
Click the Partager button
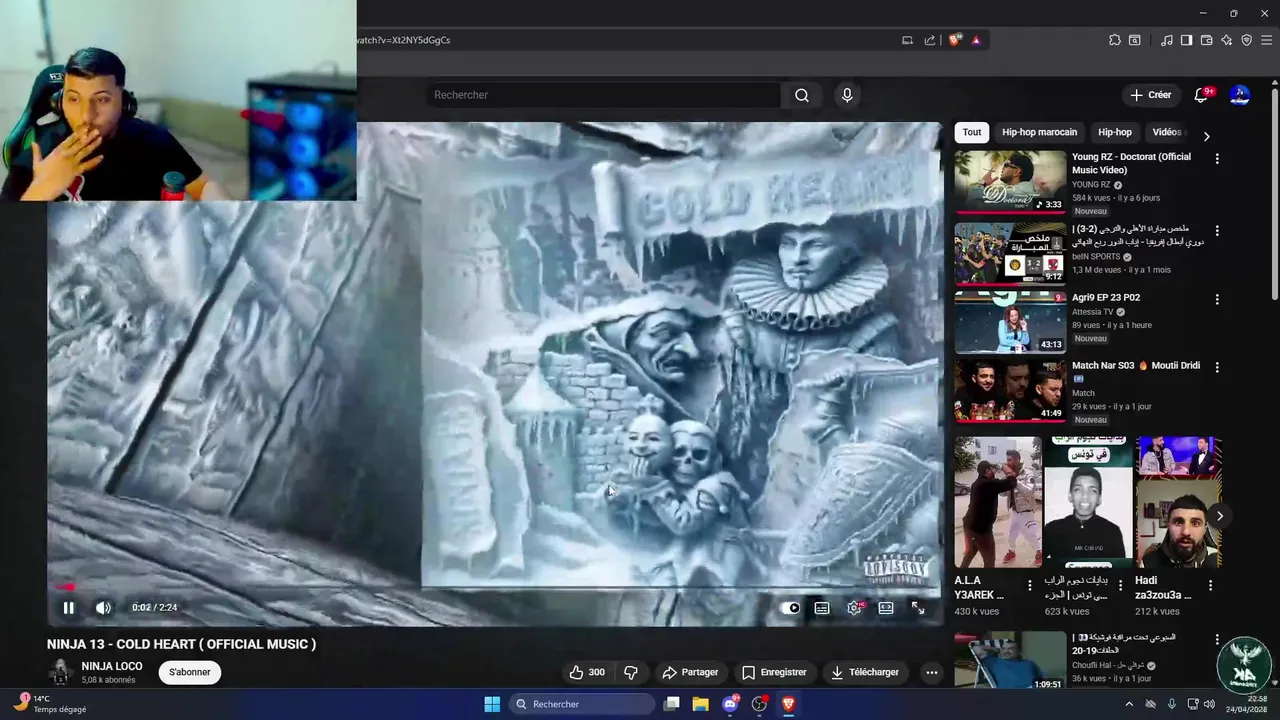click(x=690, y=672)
